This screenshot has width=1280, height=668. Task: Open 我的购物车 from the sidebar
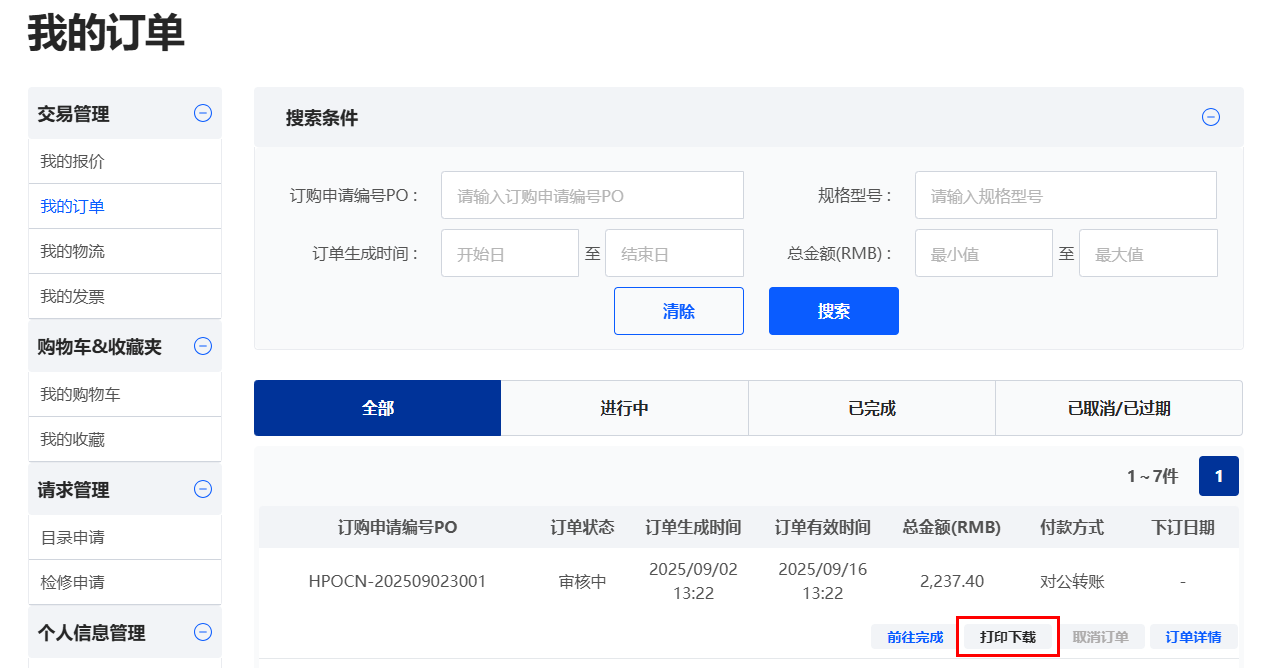click(x=80, y=395)
